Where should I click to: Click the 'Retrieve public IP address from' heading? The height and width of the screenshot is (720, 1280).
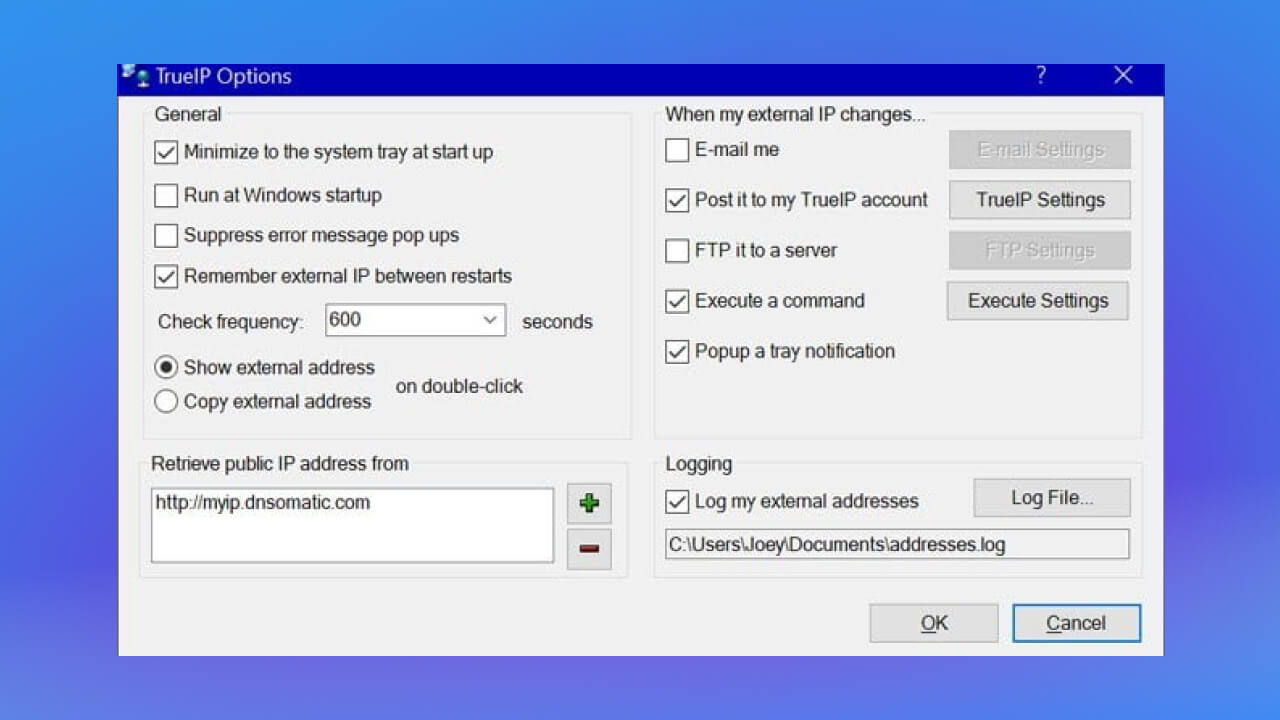[280, 463]
